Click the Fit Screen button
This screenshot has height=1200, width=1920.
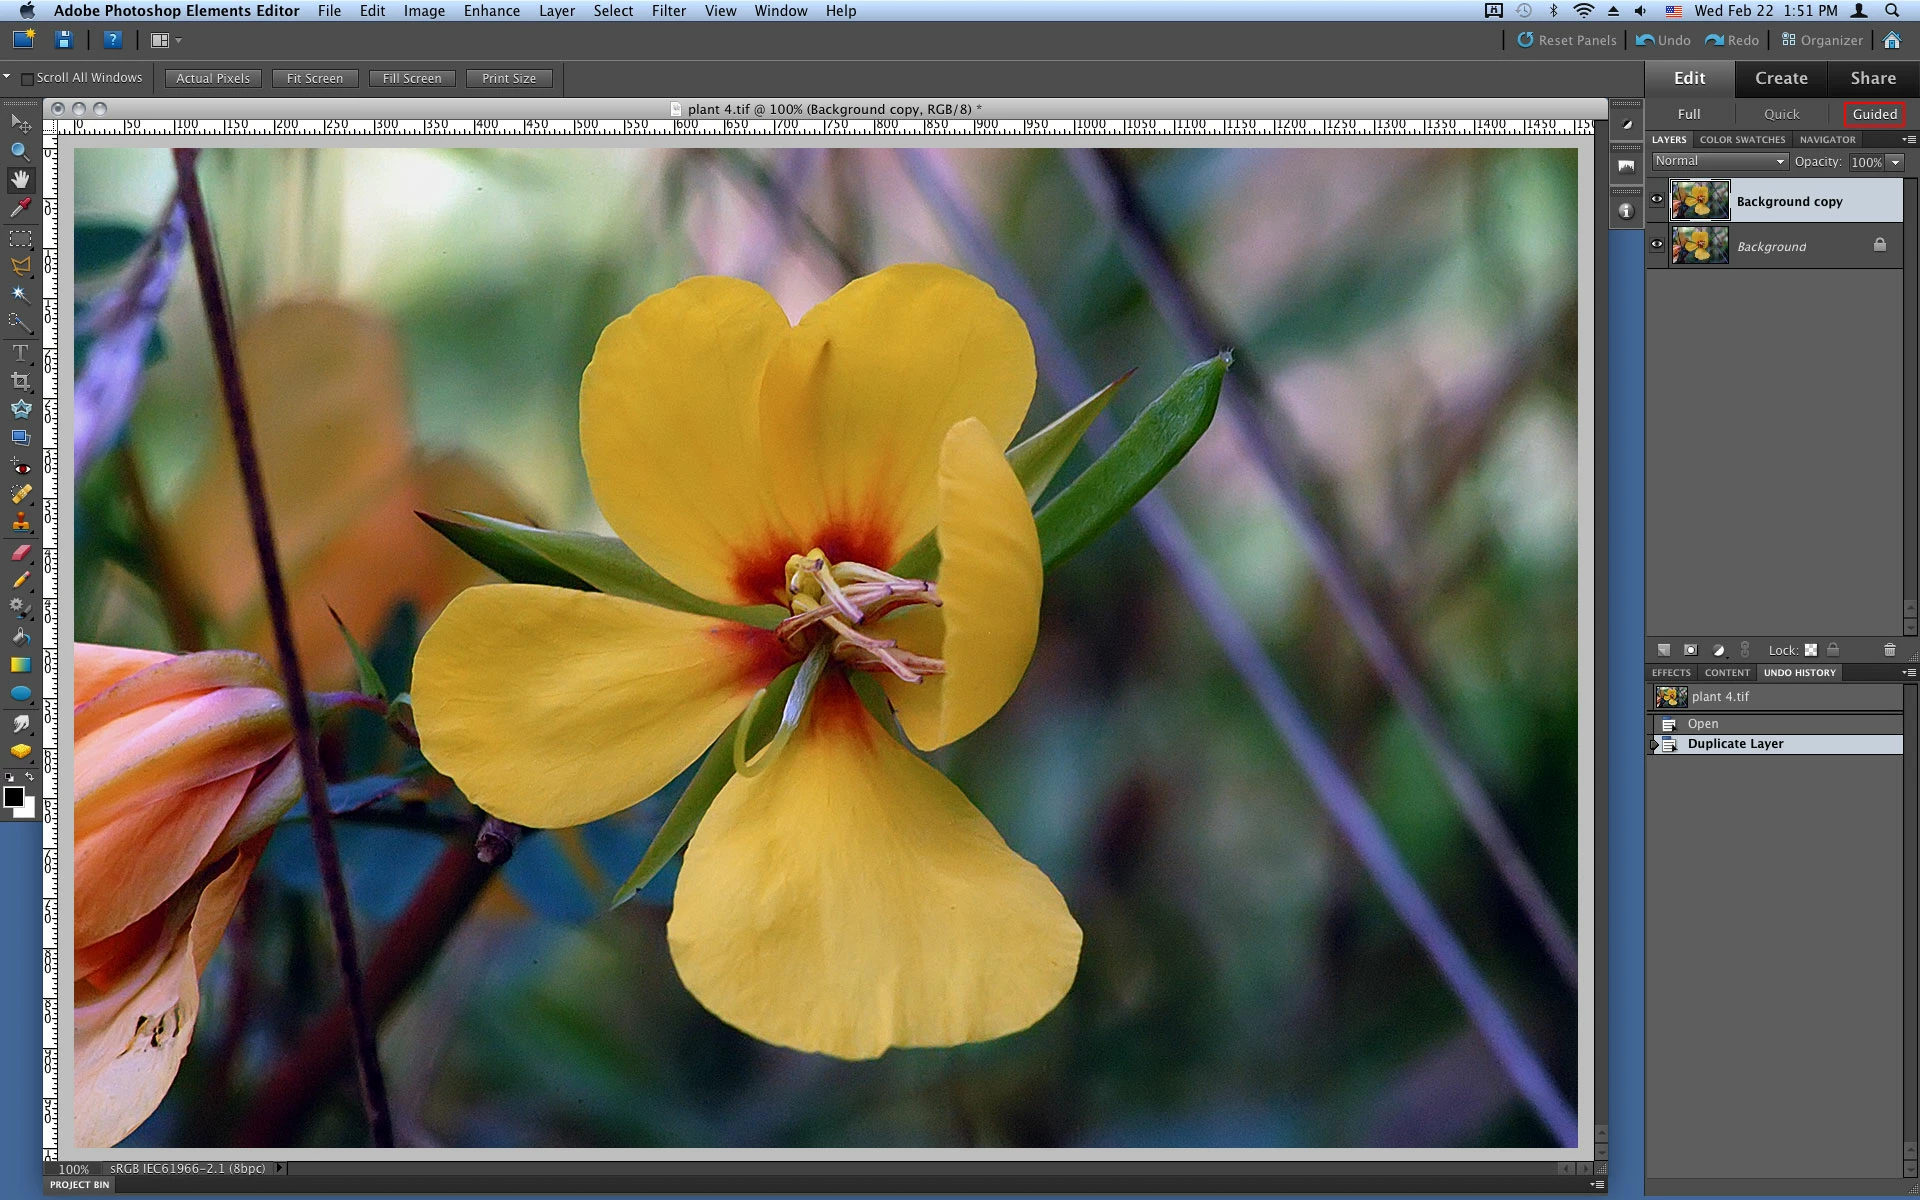pos(314,78)
